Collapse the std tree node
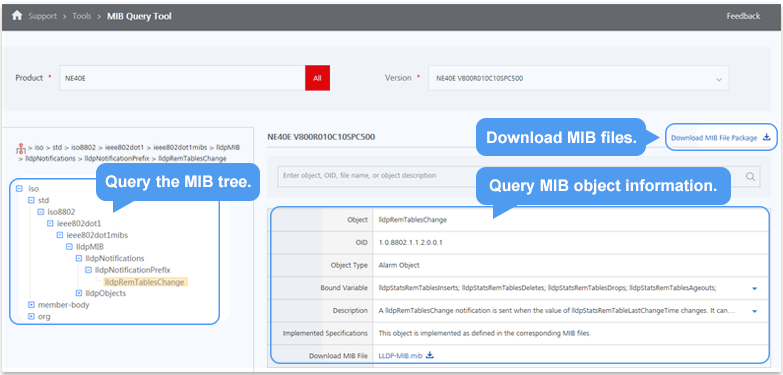This screenshot has width=783, height=375. 30,200
